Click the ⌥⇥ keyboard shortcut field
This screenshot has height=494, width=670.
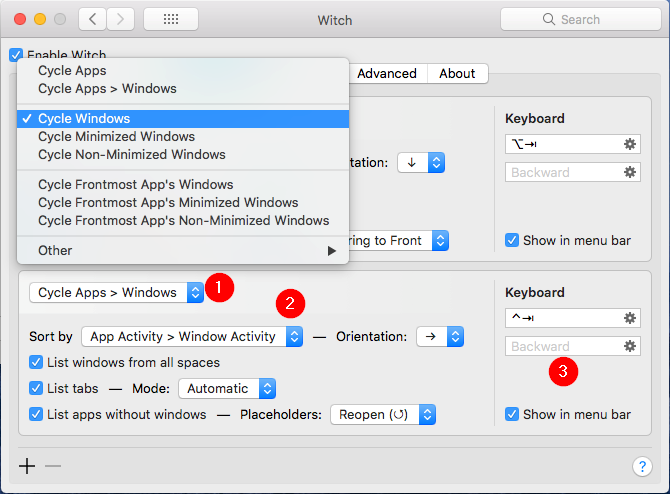coord(573,144)
